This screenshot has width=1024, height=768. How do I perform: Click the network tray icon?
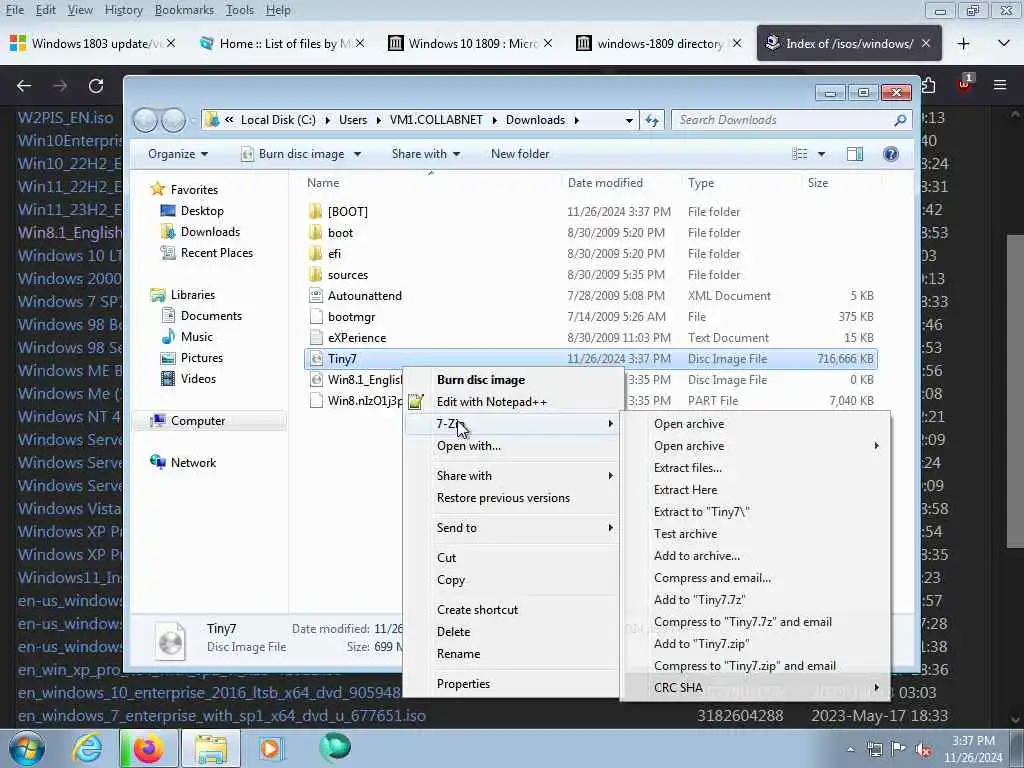pyautogui.click(x=874, y=750)
